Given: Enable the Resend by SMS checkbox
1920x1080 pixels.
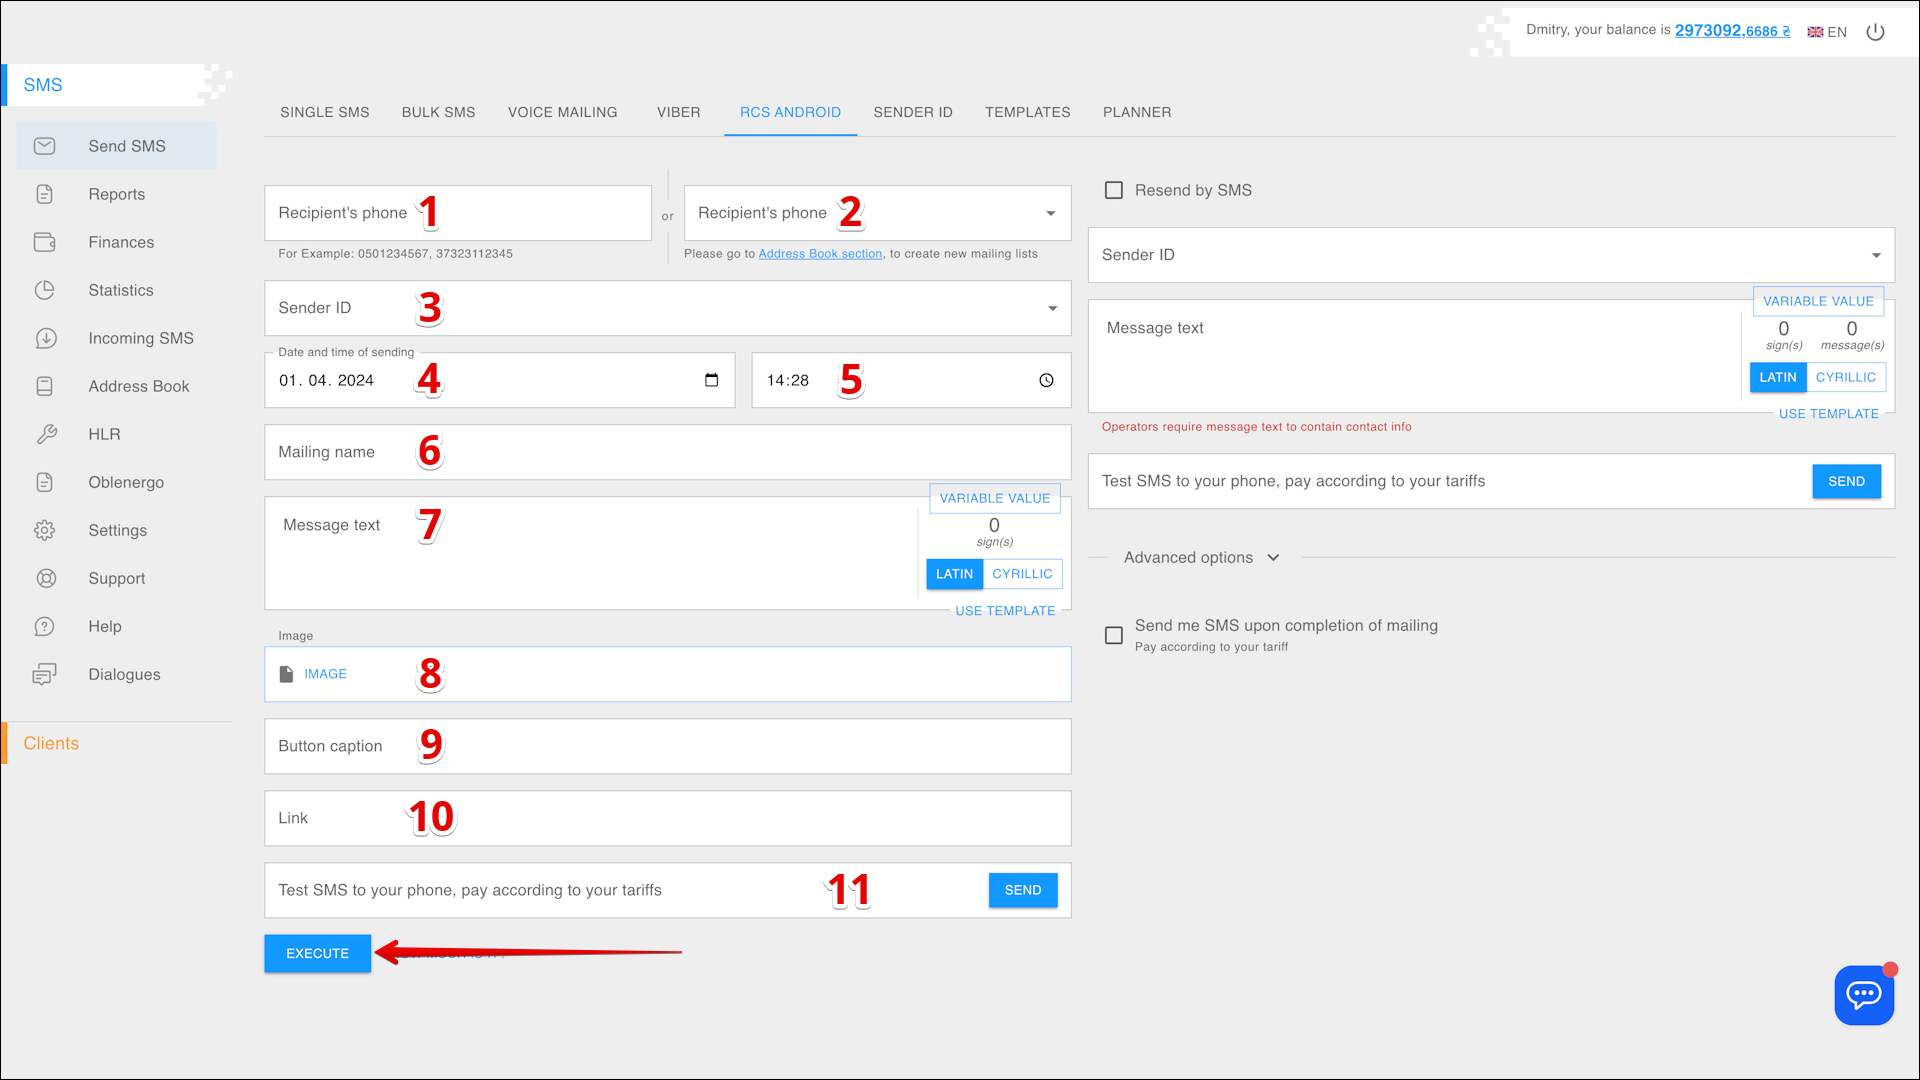Looking at the screenshot, I should (1113, 190).
